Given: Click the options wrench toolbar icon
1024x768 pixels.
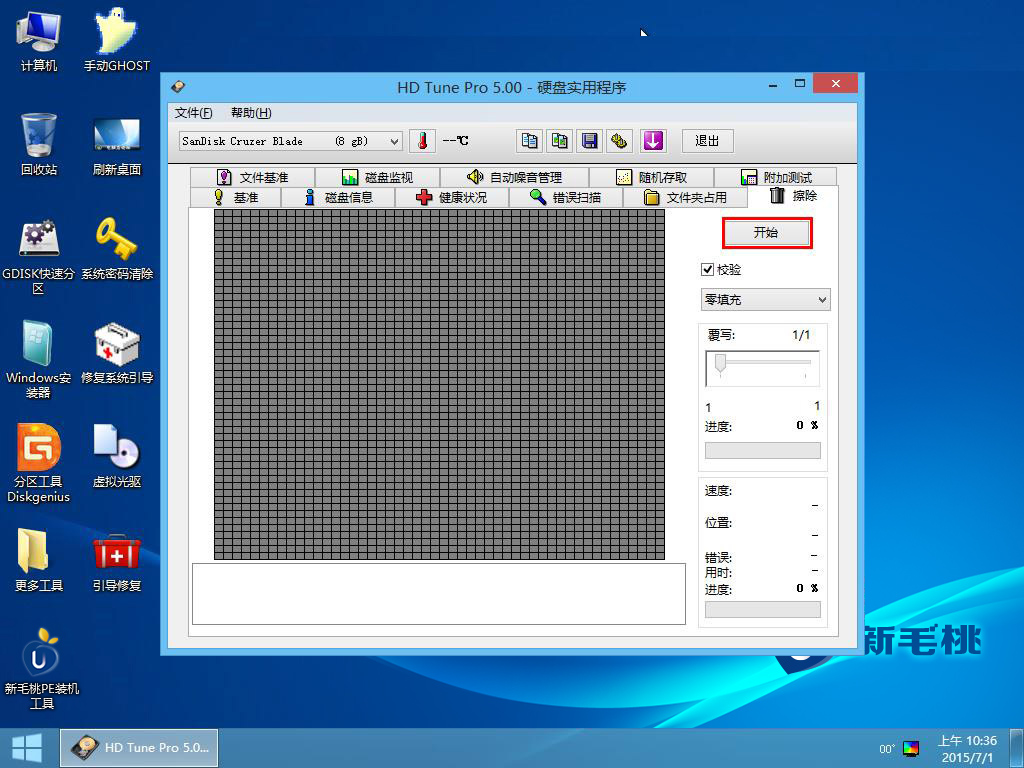Looking at the screenshot, I should [620, 141].
